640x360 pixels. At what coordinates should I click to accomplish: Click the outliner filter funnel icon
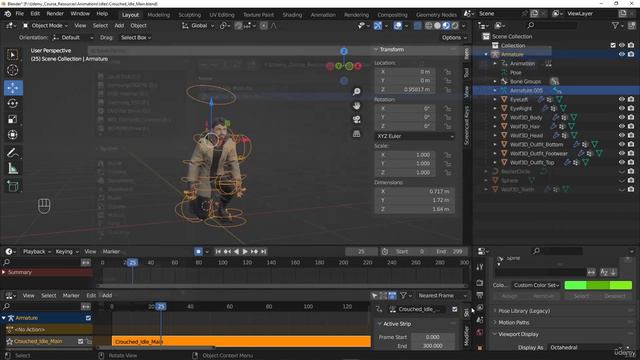(x=615, y=25)
